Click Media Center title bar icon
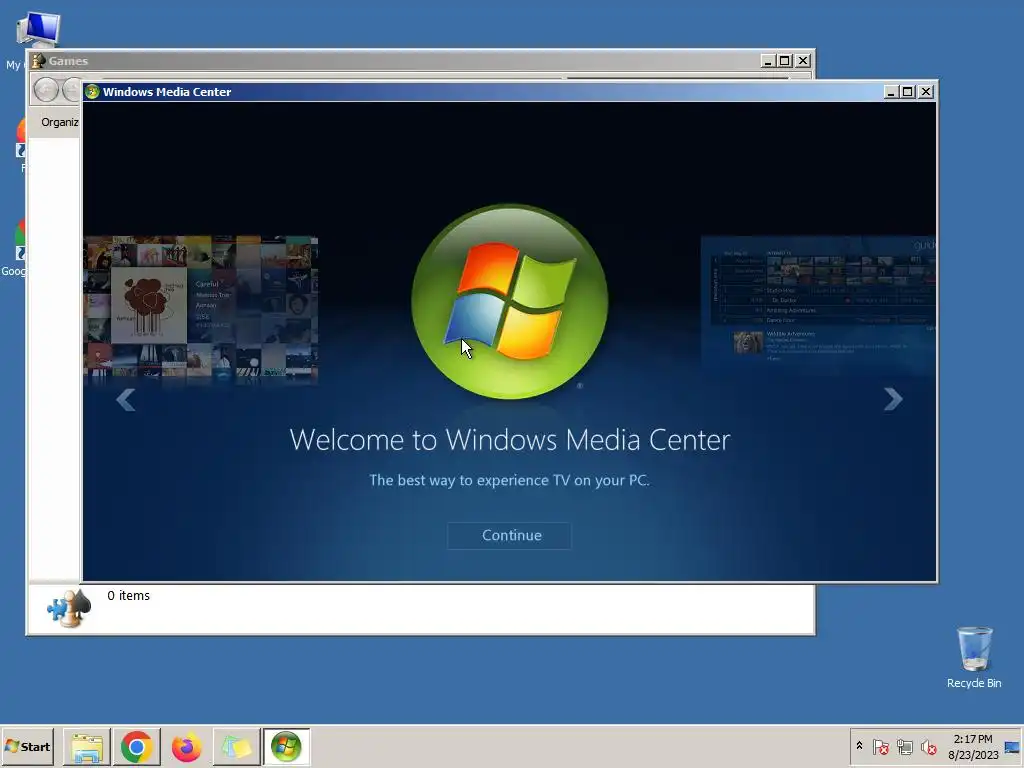The image size is (1024, 768). coord(92,92)
